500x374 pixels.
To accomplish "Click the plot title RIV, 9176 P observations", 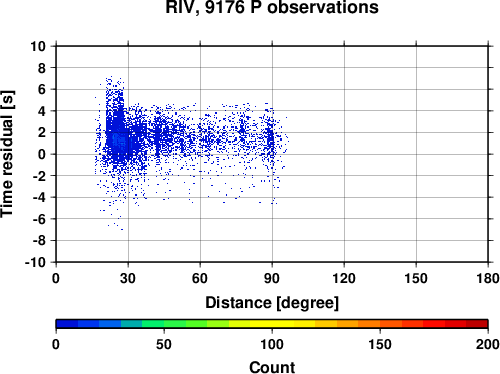I will click(272, 7).
